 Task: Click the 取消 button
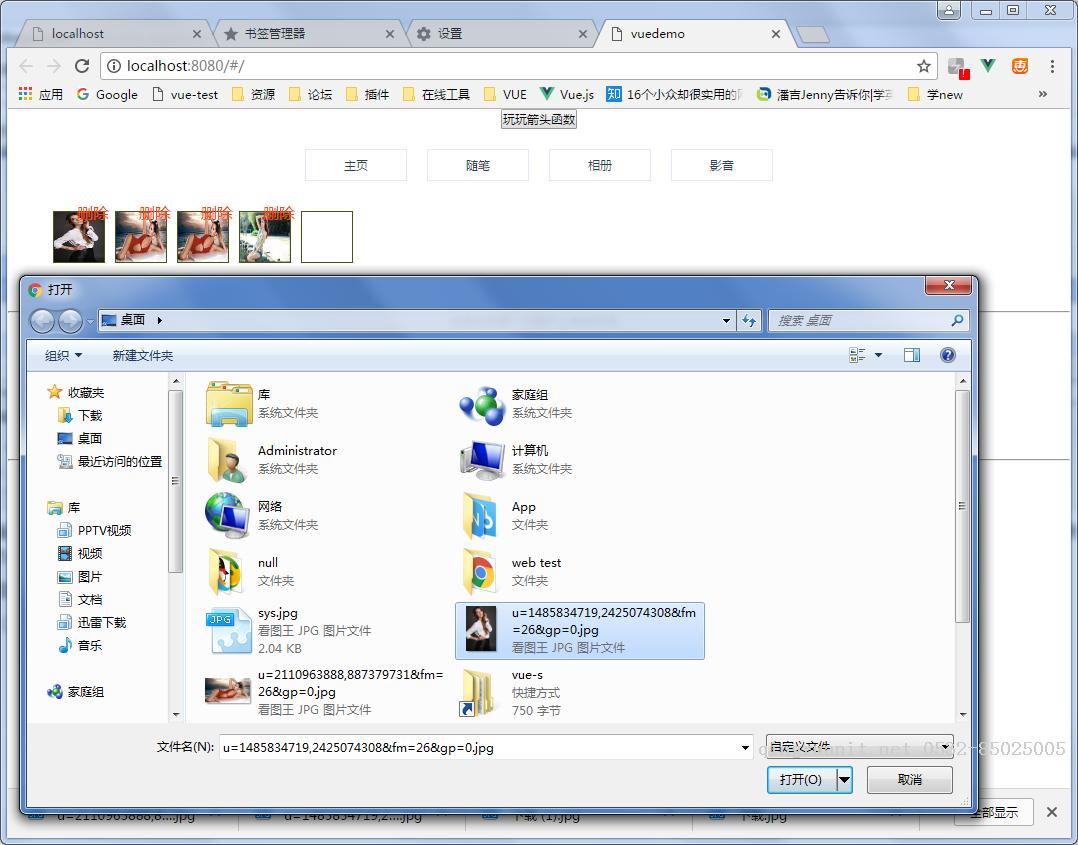tap(909, 779)
